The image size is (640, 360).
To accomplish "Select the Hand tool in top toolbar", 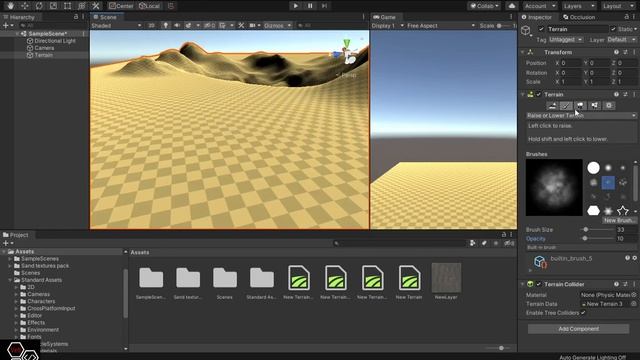I will (x=10, y=6).
